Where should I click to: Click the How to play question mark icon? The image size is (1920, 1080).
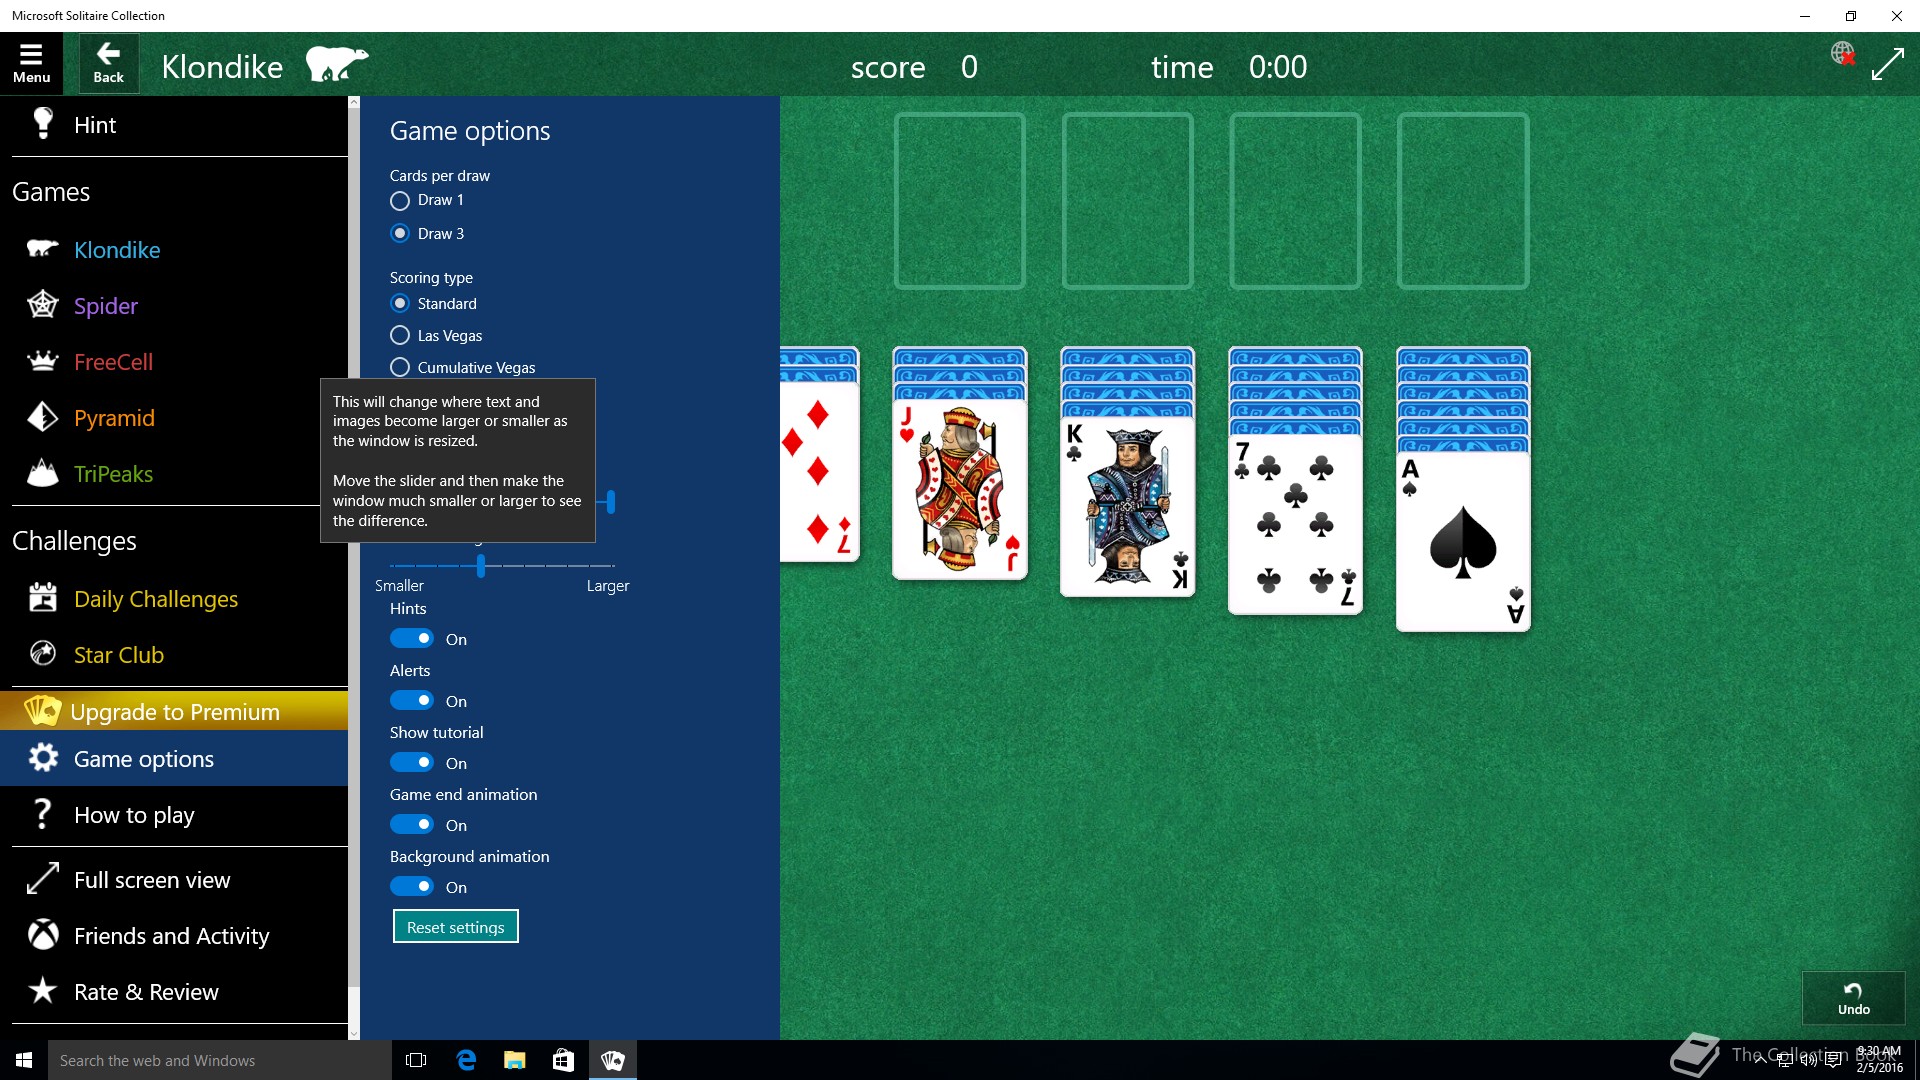42,814
